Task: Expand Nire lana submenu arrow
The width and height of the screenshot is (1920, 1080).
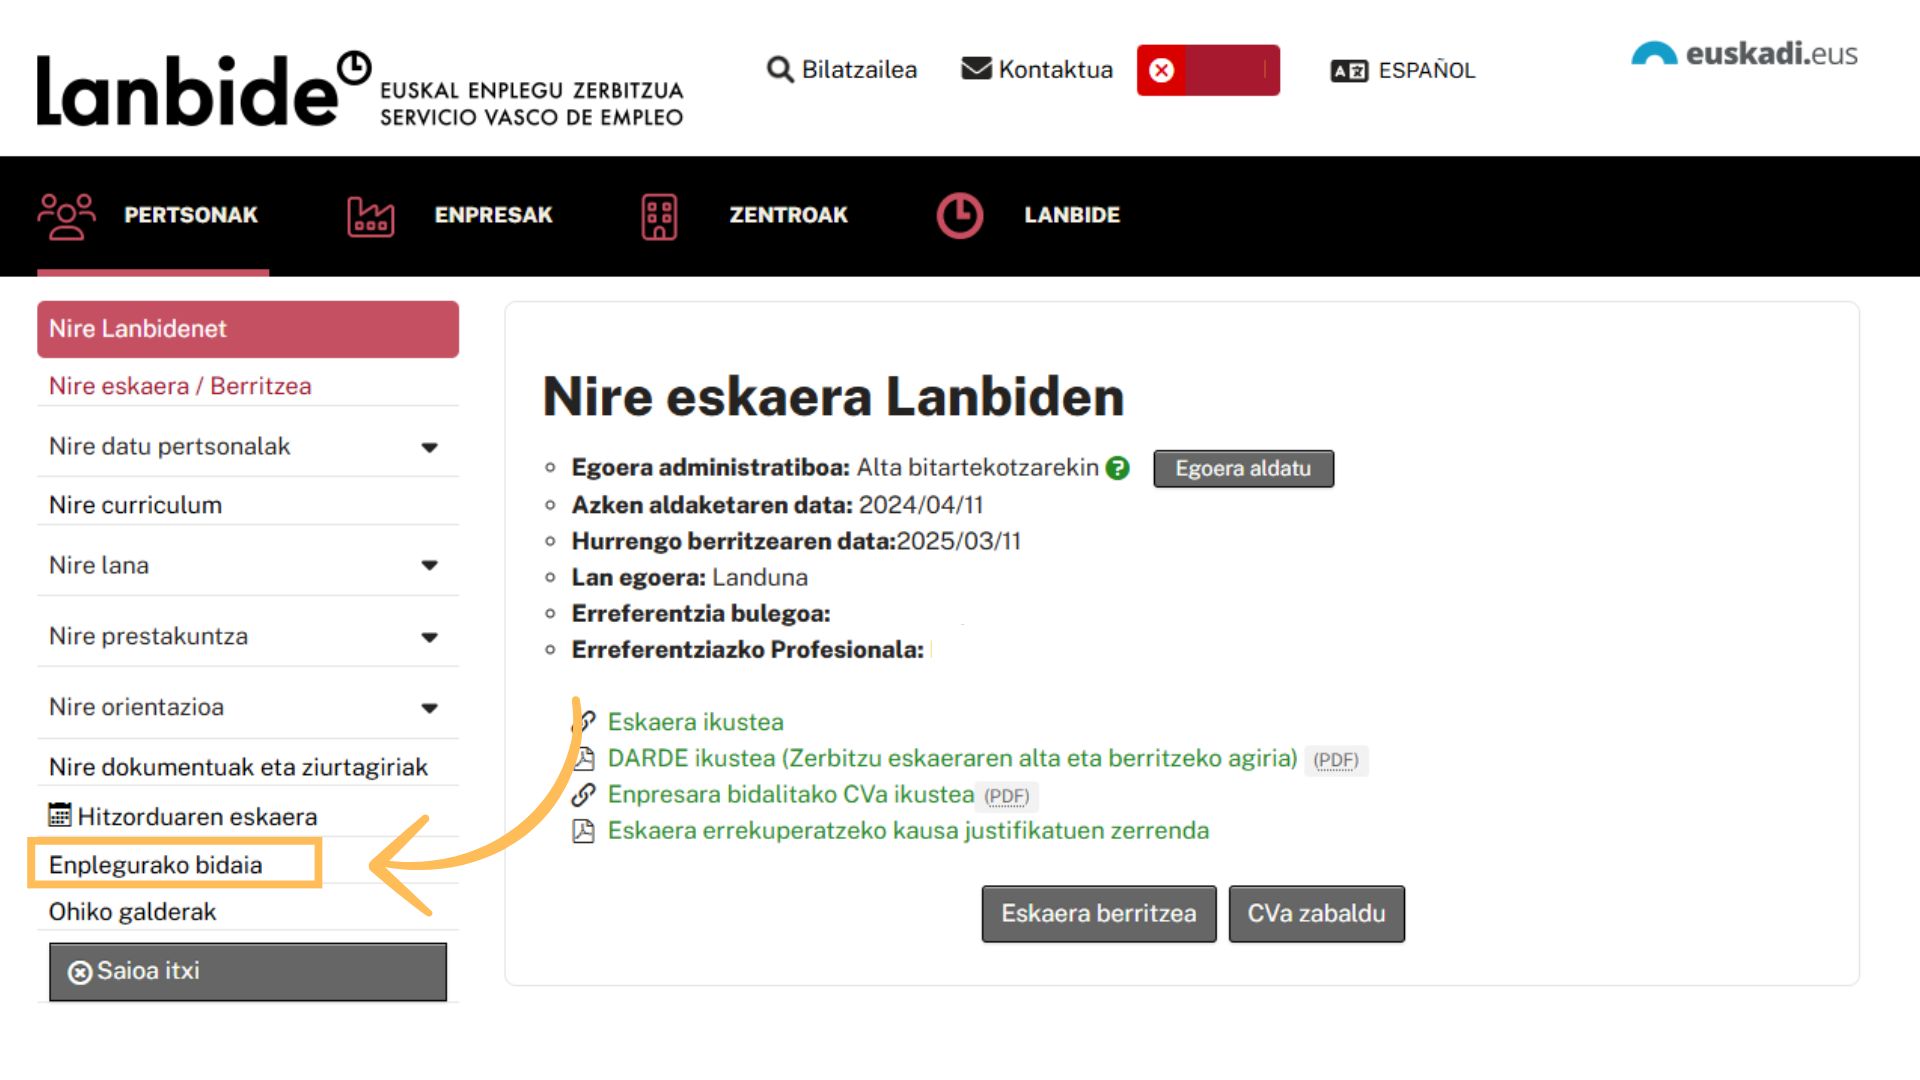Action: click(x=430, y=565)
